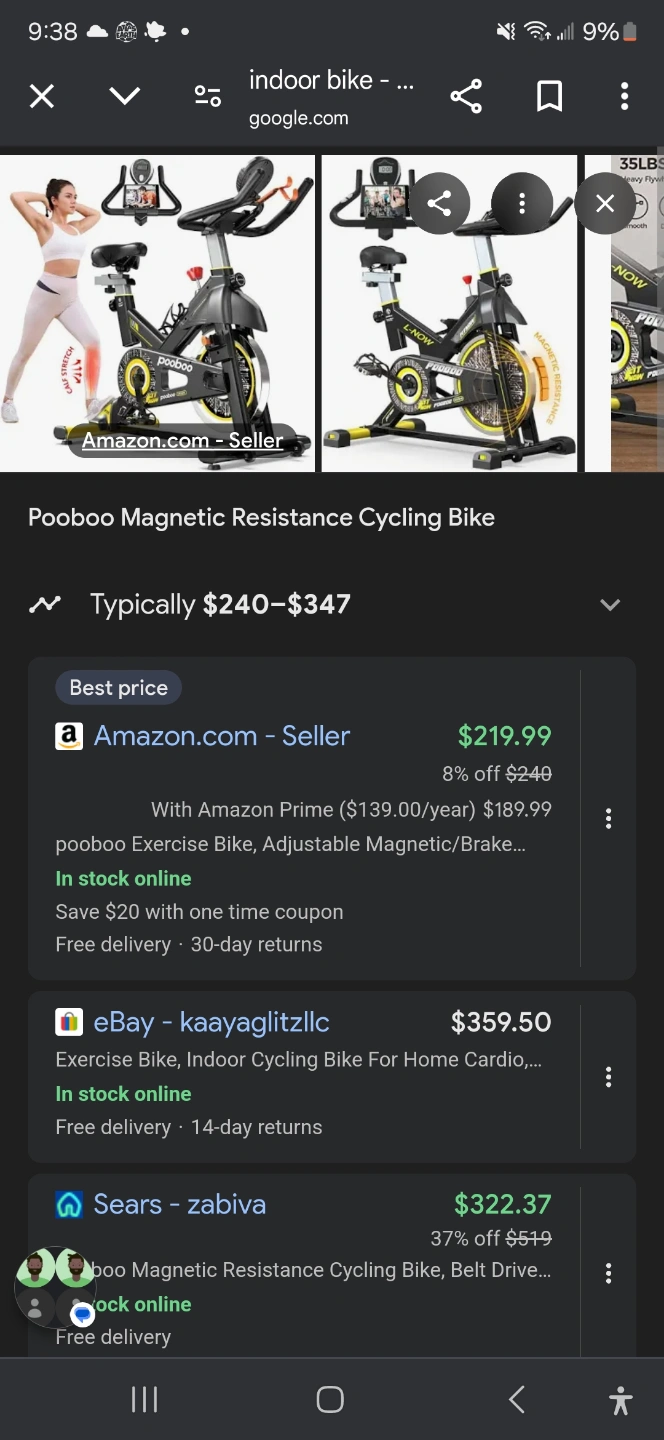View the first Pooboo bike product image
This screenshot has width=664, height=1440.
158,312
